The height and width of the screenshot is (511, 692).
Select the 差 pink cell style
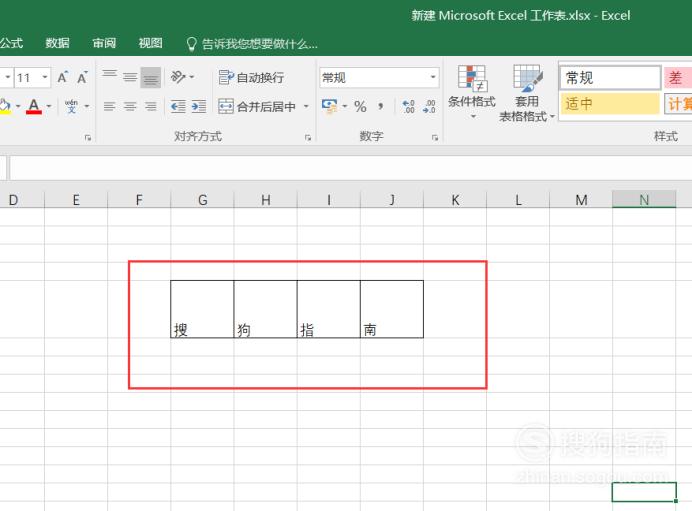(x=677, y=78)
